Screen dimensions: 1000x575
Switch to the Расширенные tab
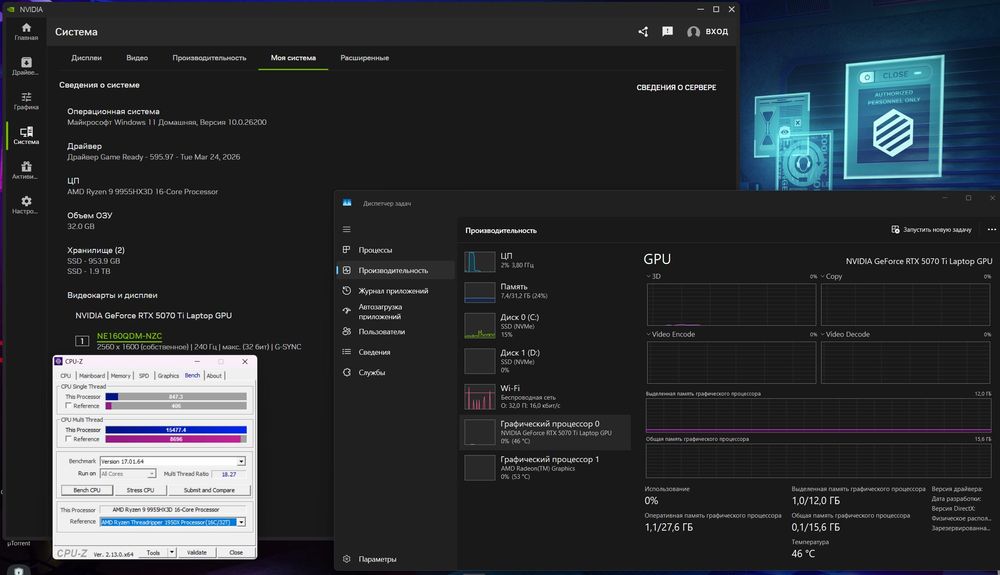(365, 57)
